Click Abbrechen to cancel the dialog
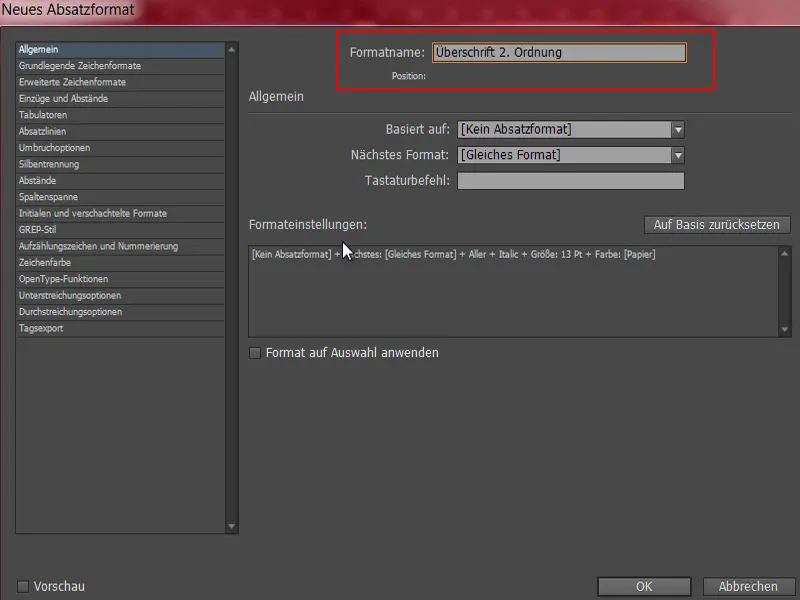The width and height of the screenshot is (800, 600). coord(748,586)
